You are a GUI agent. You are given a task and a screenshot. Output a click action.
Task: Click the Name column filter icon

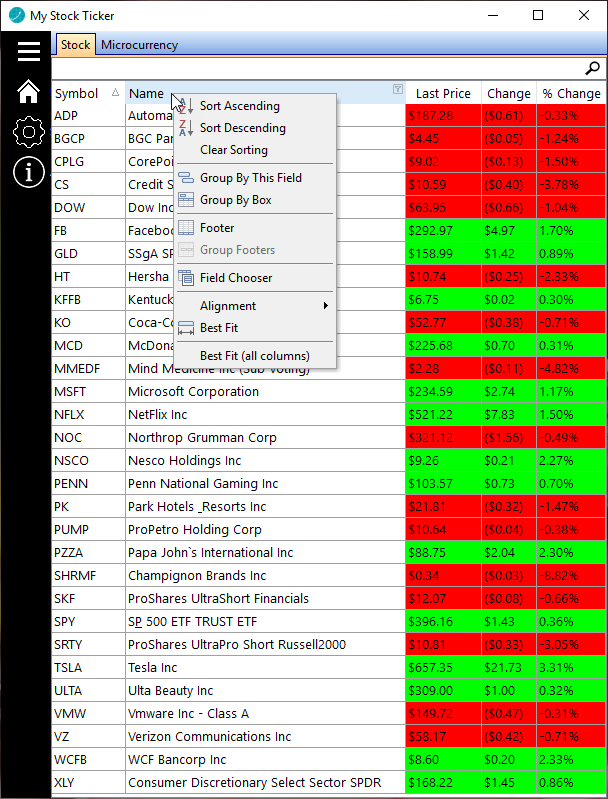(x=398, y=89)
